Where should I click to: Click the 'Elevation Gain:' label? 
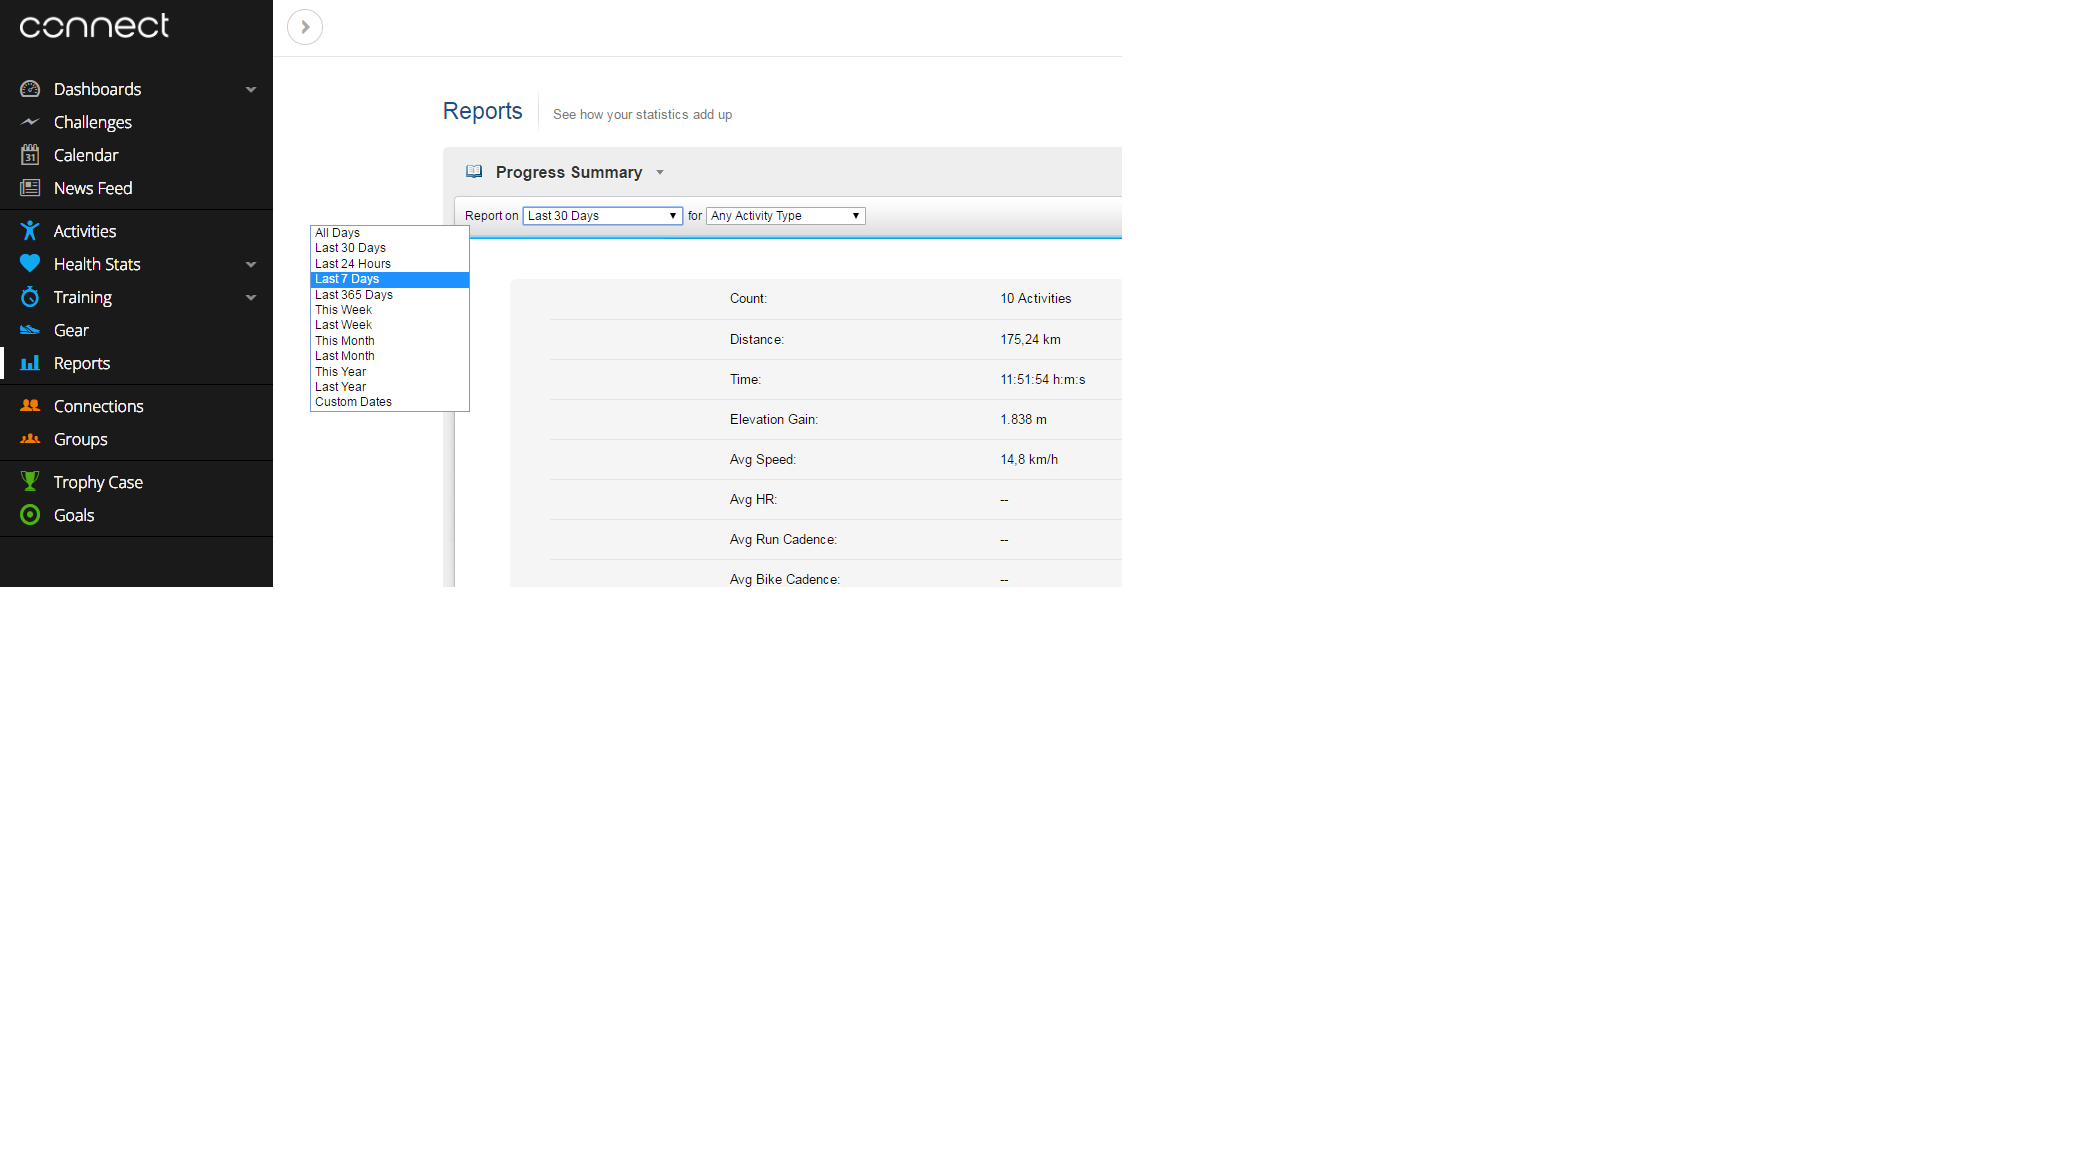point(774,420)
